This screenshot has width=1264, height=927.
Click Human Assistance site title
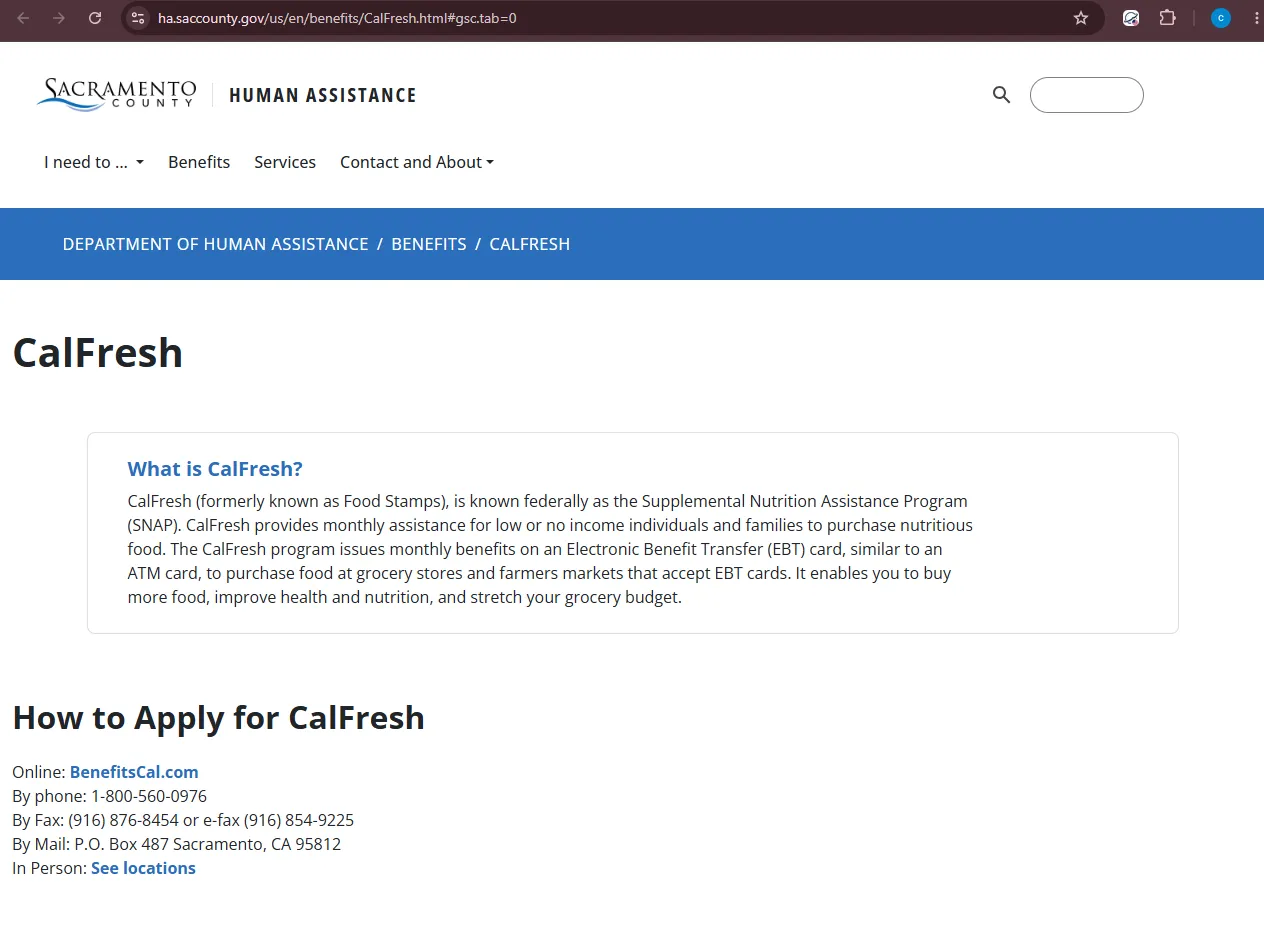click(x=323, y=95)
